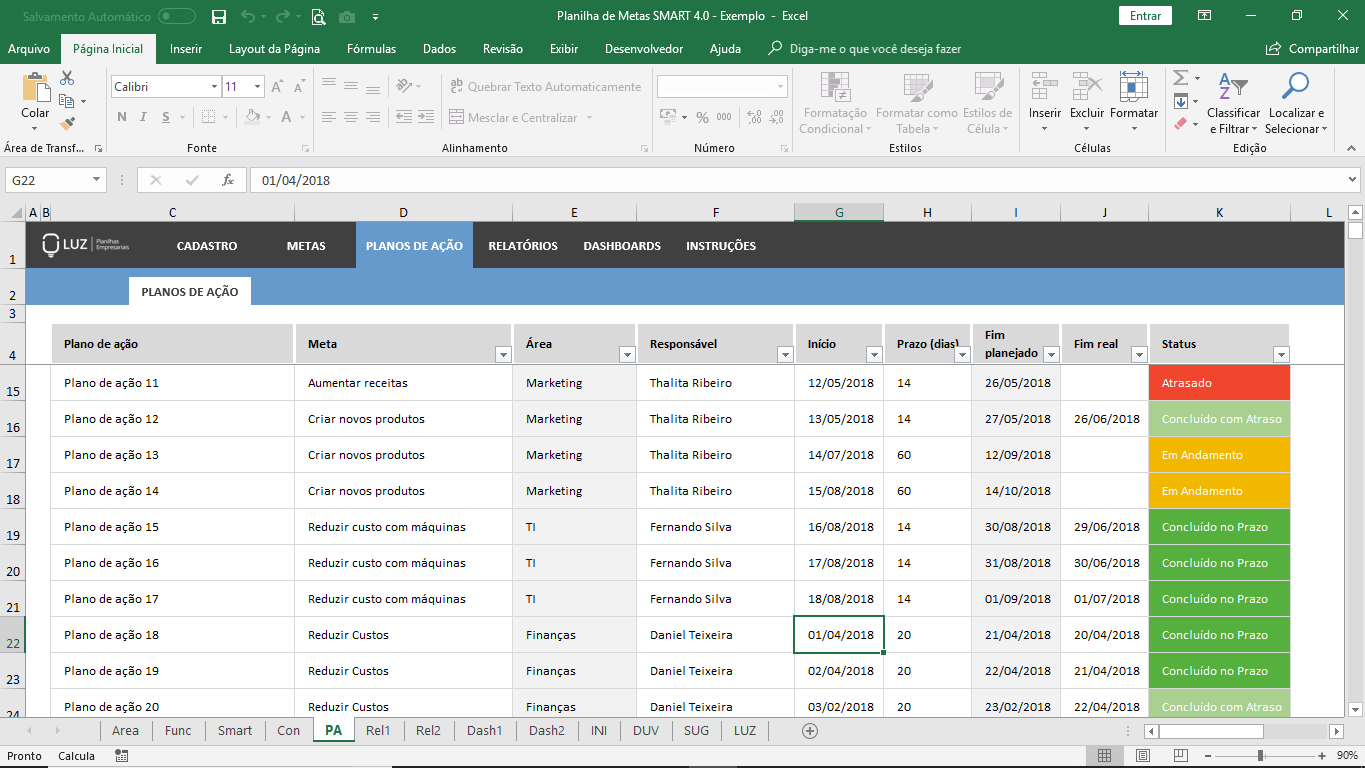
Task: Select the Format Painter brush icon
Action: (x=67, y=124)
